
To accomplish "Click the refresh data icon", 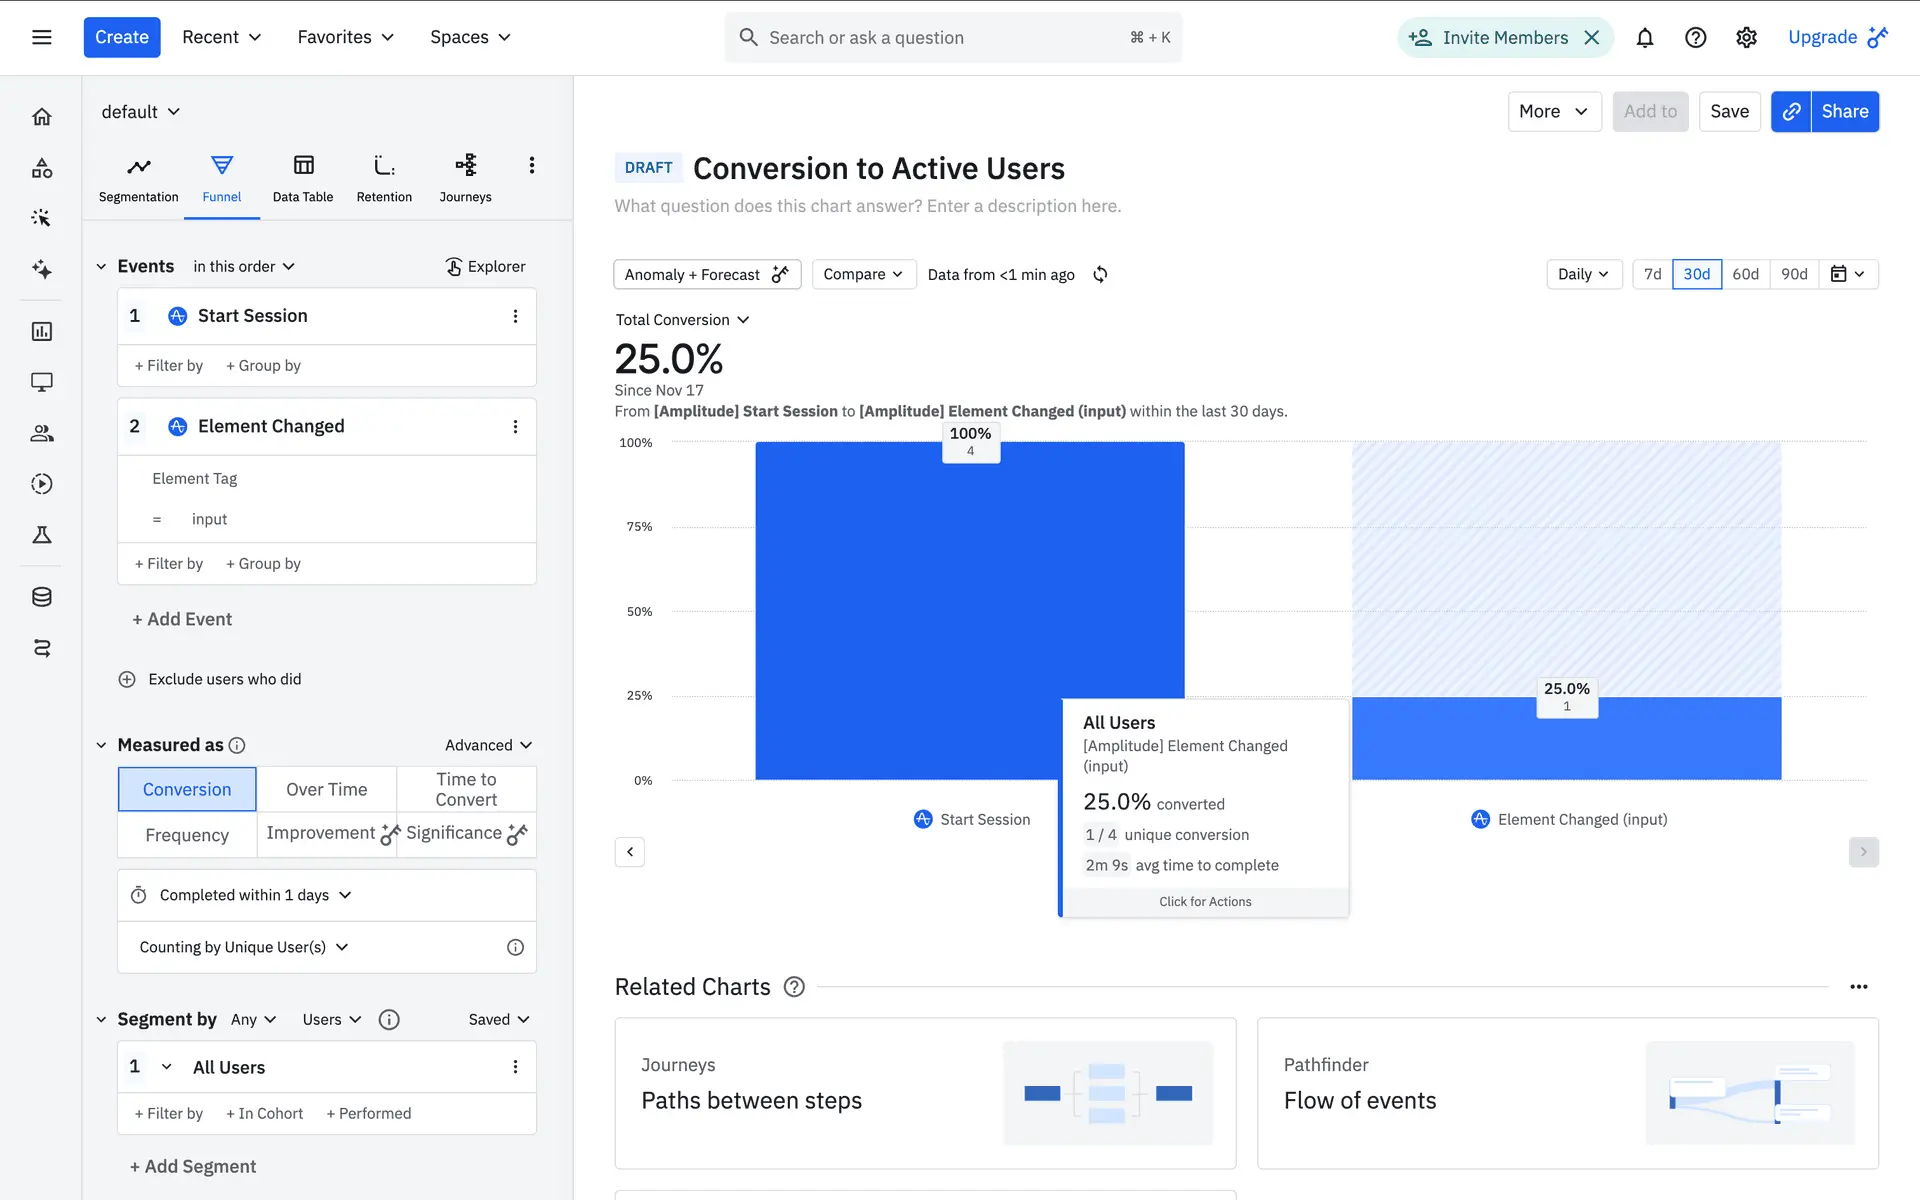I will 1100,274.
